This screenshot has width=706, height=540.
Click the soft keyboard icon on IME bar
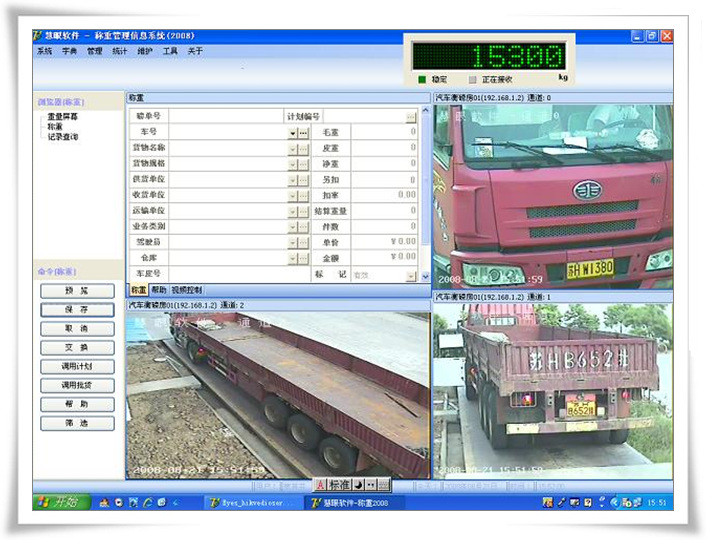click(384, 485)
